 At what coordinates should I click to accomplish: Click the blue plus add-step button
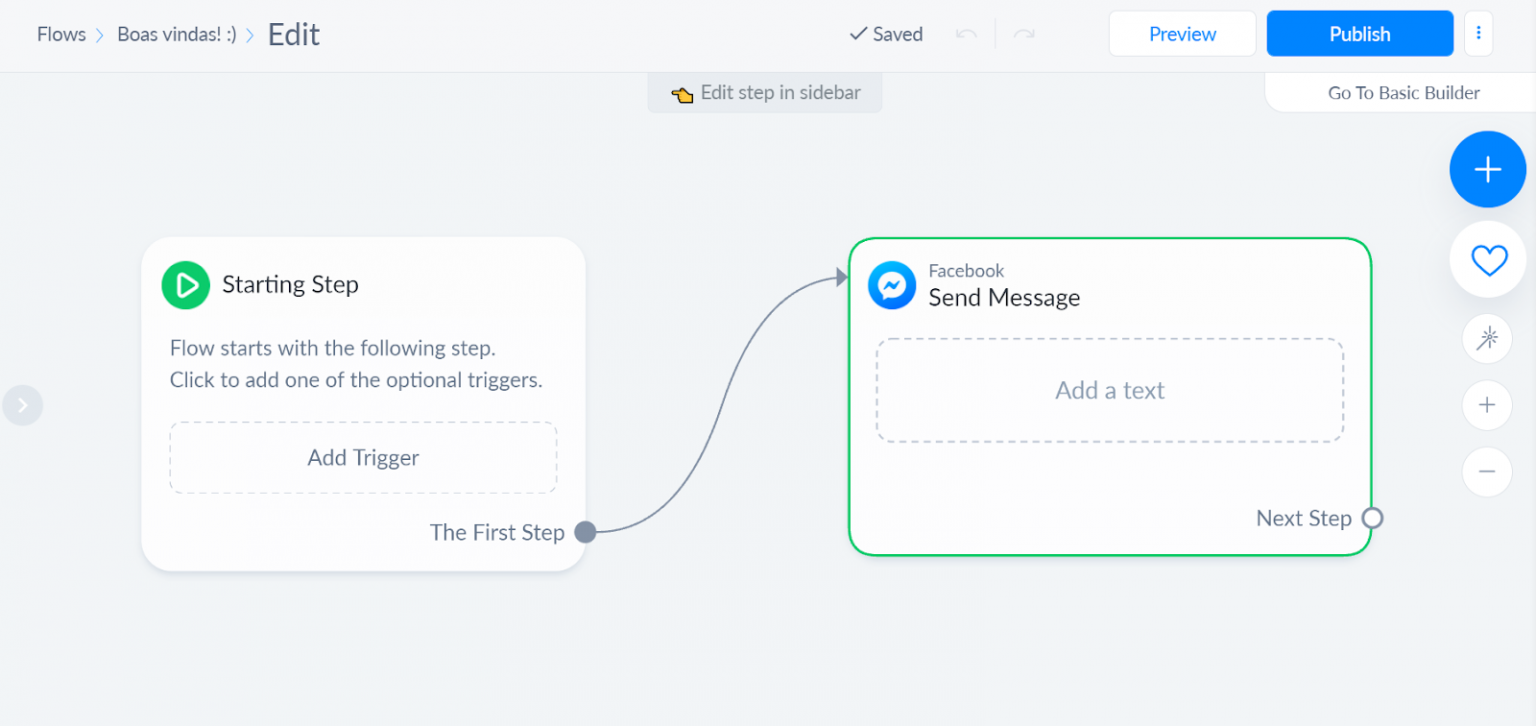[x=1487, y=170]
